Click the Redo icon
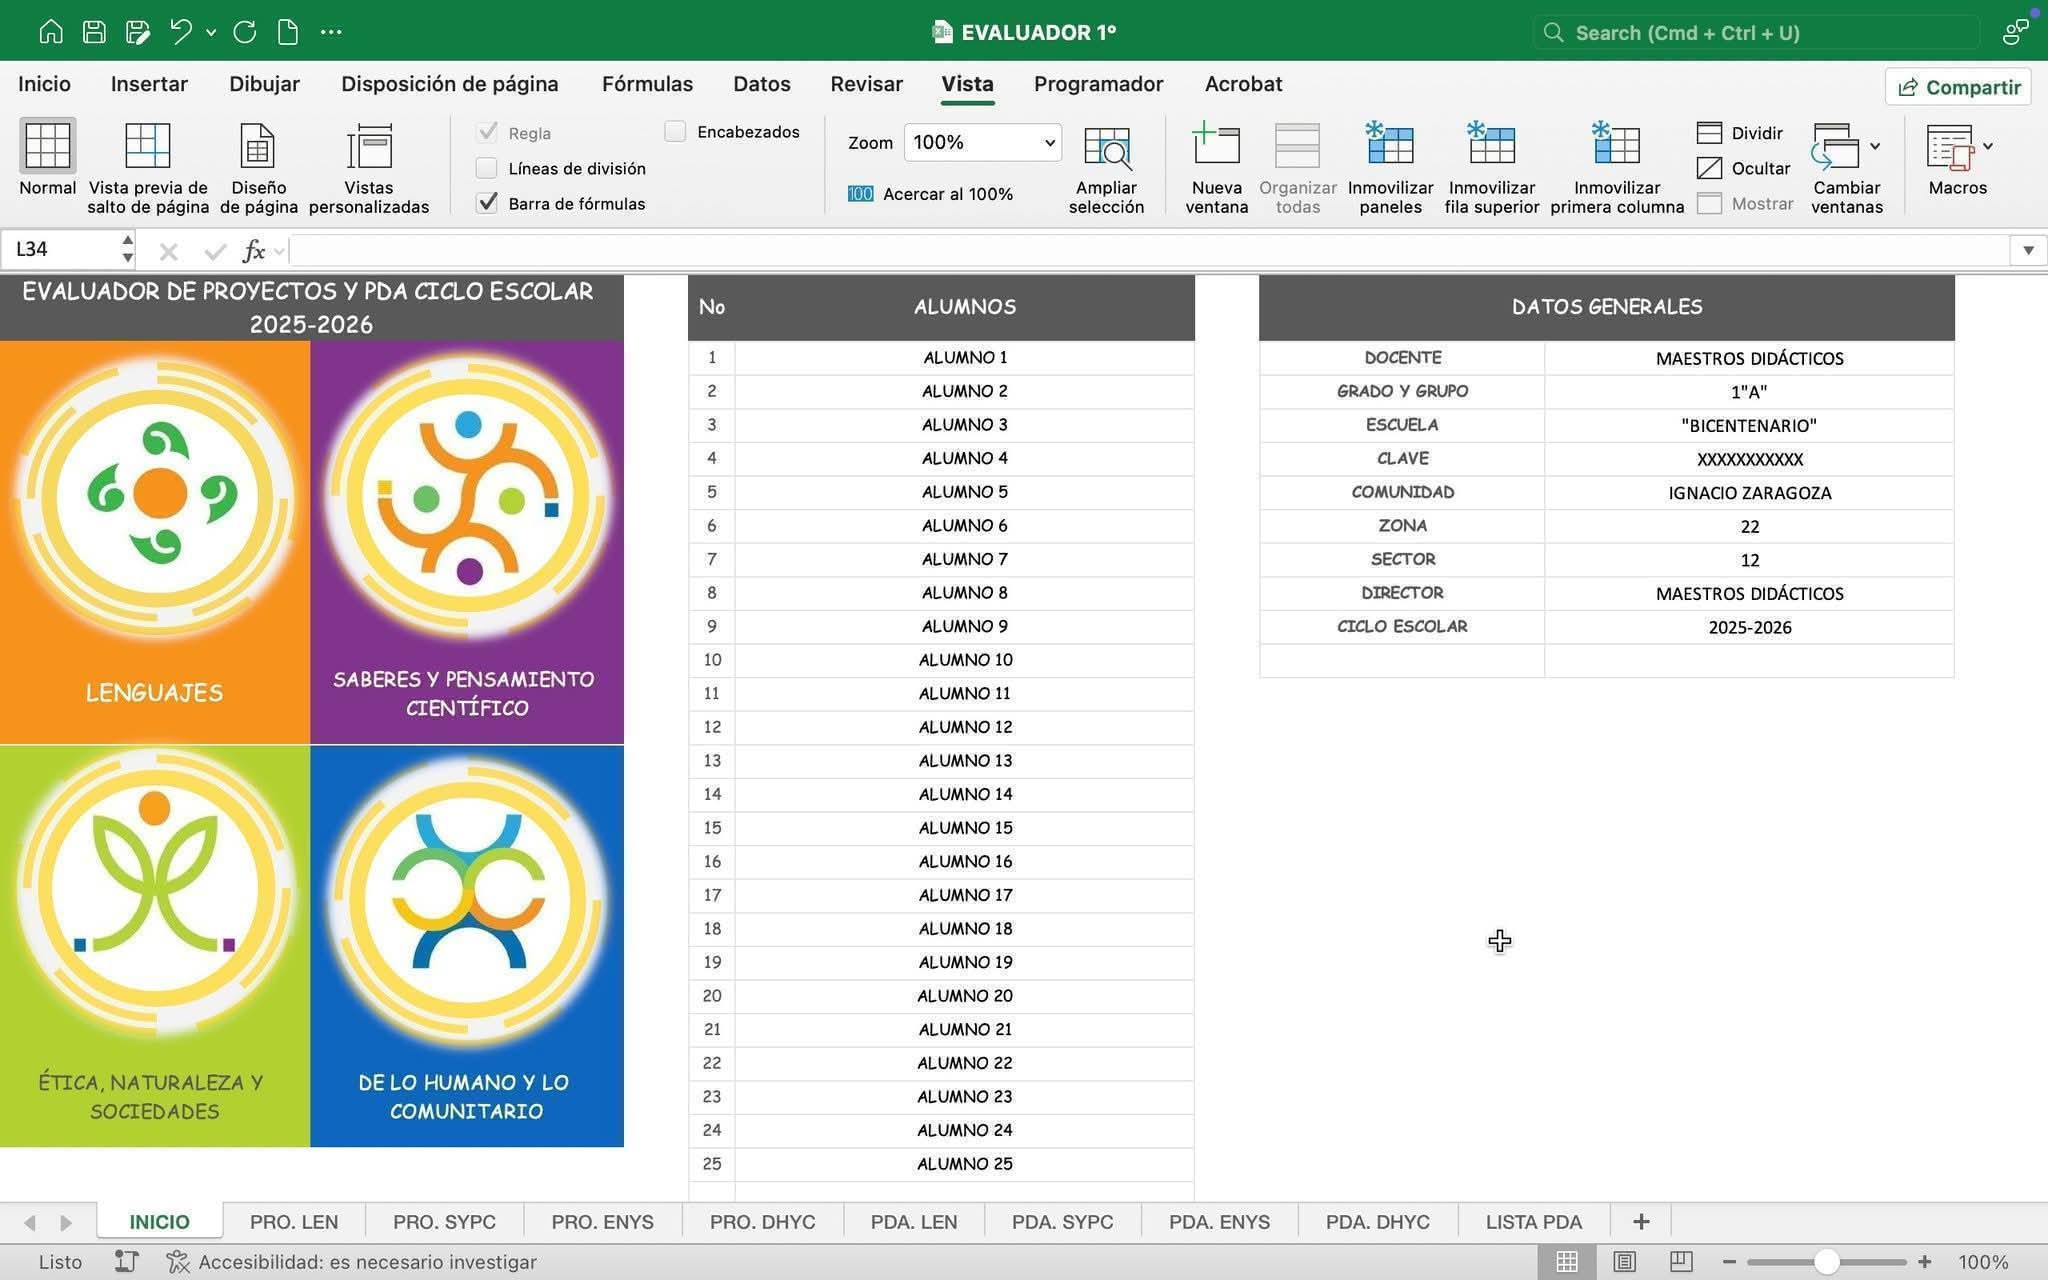The height and width of the screenshot is (1280, 2048). 245,32
